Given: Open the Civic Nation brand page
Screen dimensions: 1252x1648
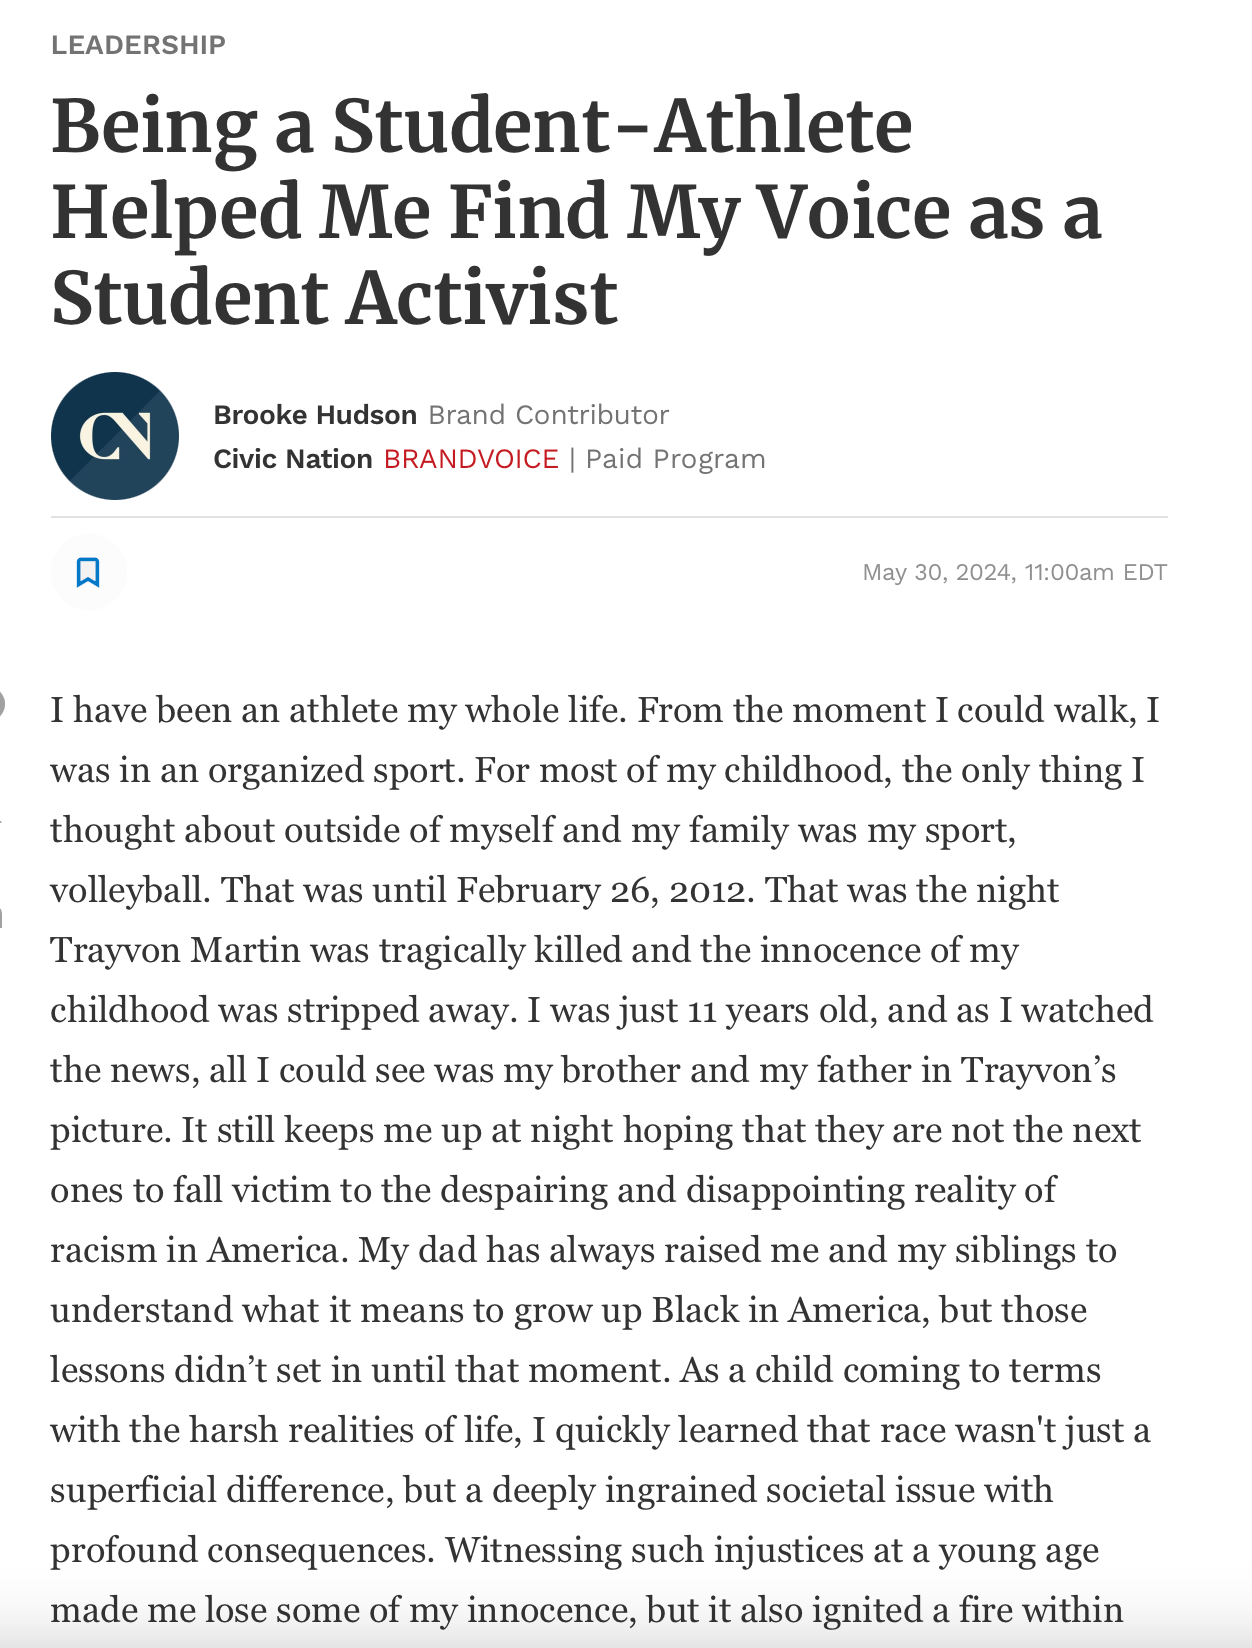Looking at the screenshot, I should tap(293, 459).
